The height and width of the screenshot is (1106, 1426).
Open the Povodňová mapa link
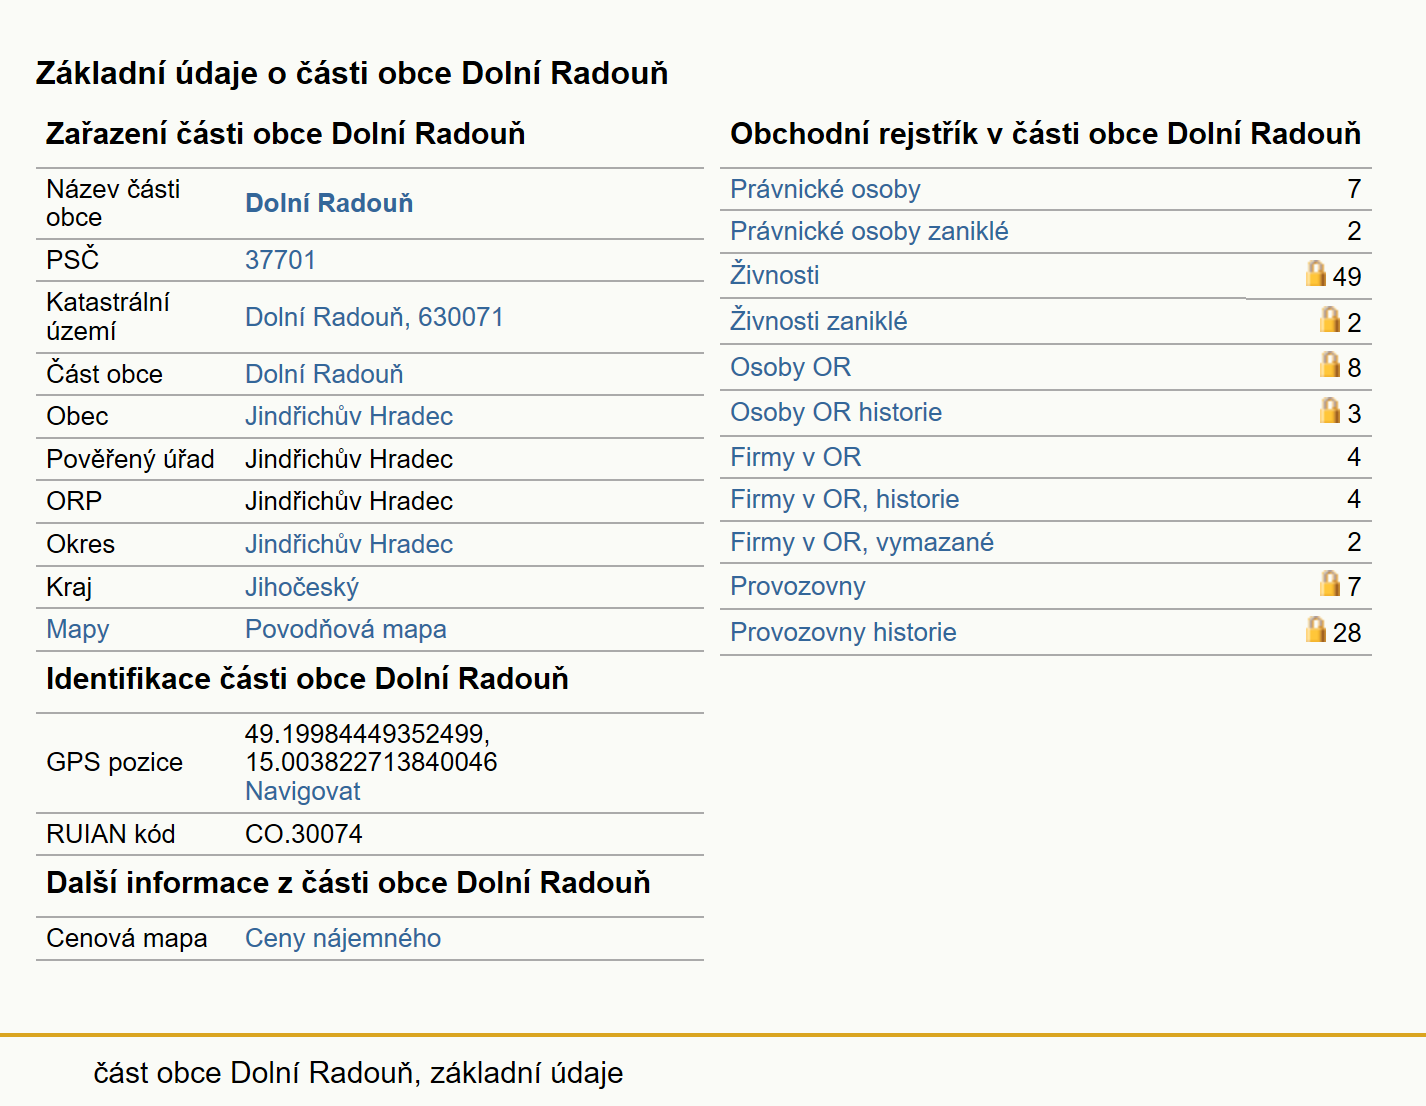tap(346, 629)
